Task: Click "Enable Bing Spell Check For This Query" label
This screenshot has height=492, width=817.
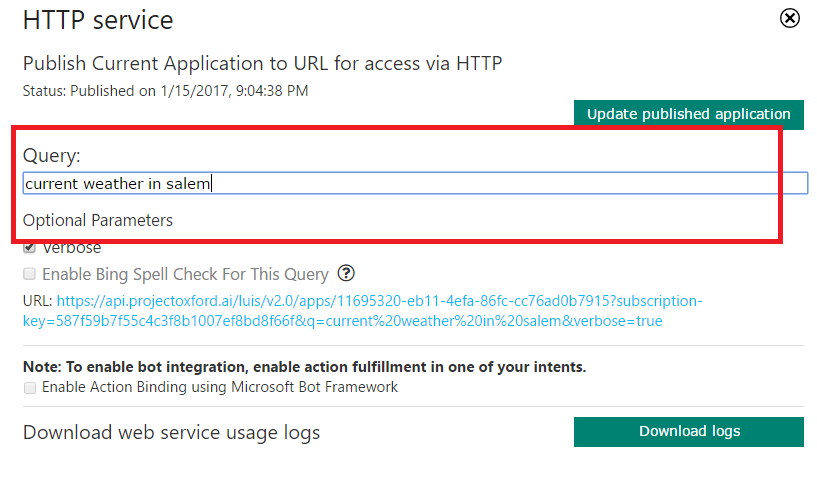Action: 185,274
